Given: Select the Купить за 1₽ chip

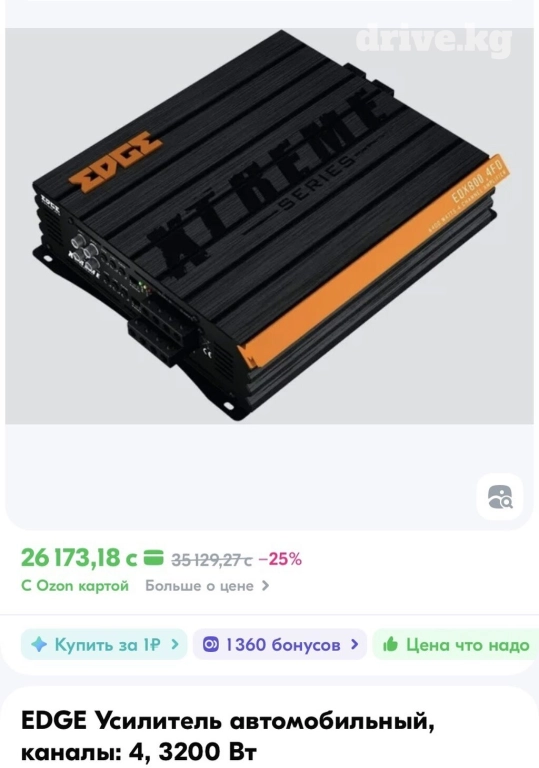Looking at the screenshot, I should point(104,644).
